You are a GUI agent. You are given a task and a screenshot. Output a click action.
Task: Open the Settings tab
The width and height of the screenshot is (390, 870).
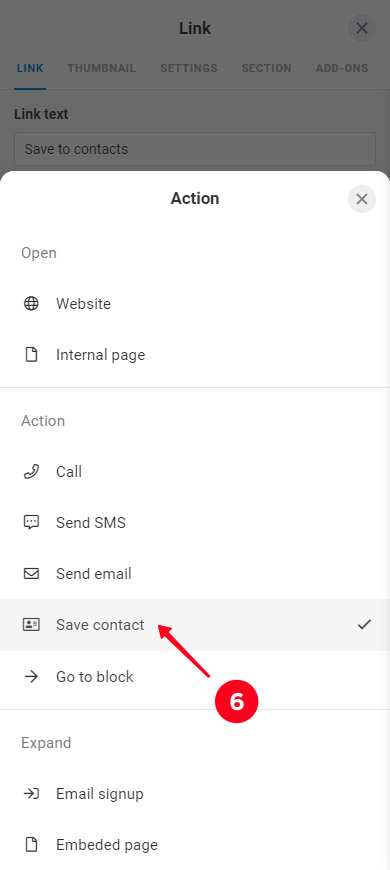[189, 68]
